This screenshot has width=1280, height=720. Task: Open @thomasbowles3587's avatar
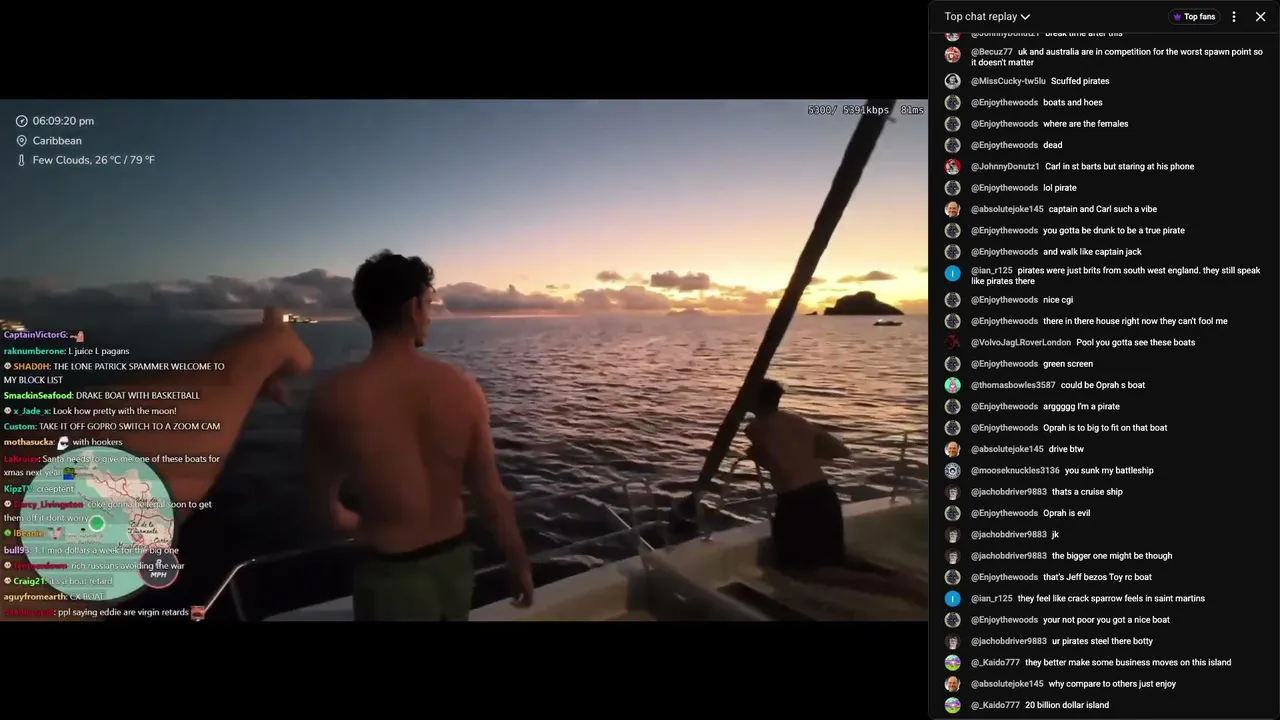pyautogui.click(x=953, y=385)
